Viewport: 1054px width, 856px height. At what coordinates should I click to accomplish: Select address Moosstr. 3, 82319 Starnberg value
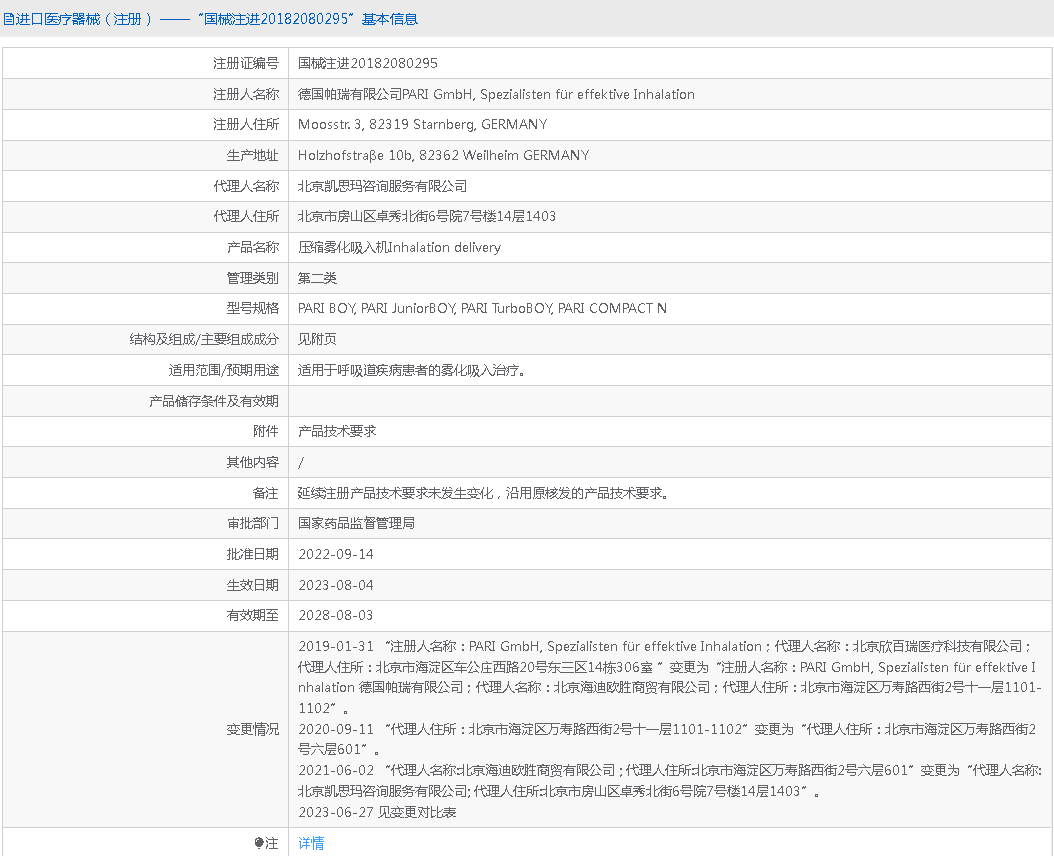coord(423,124)
